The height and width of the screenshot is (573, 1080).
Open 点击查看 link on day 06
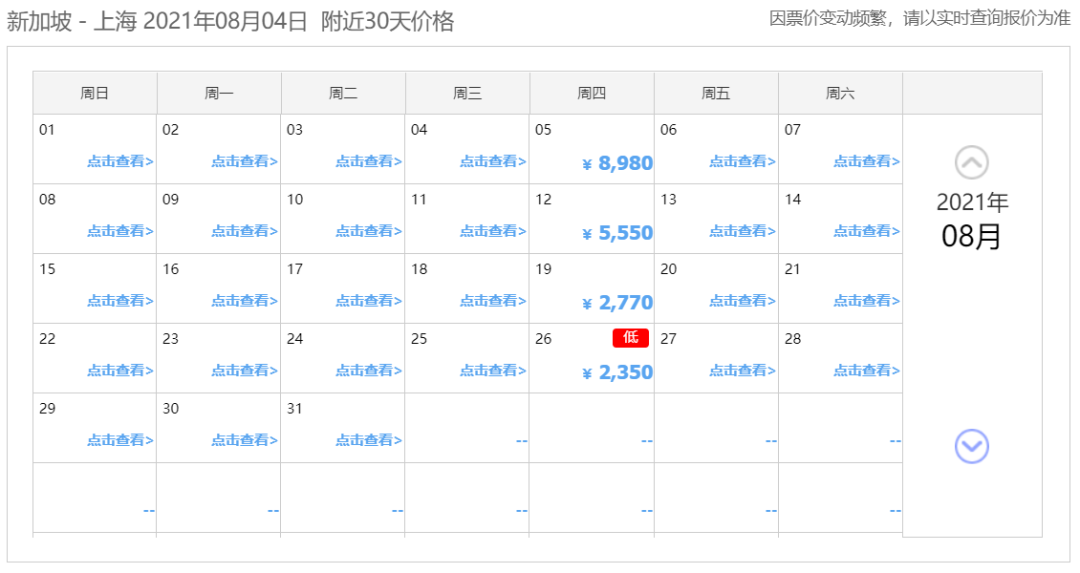[742, 161]
